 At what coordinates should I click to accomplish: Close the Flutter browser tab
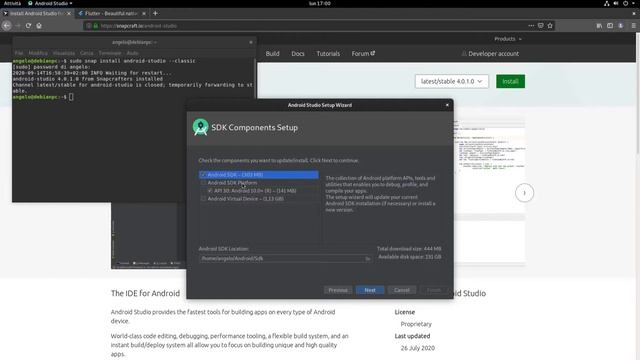tap(144, 13)
